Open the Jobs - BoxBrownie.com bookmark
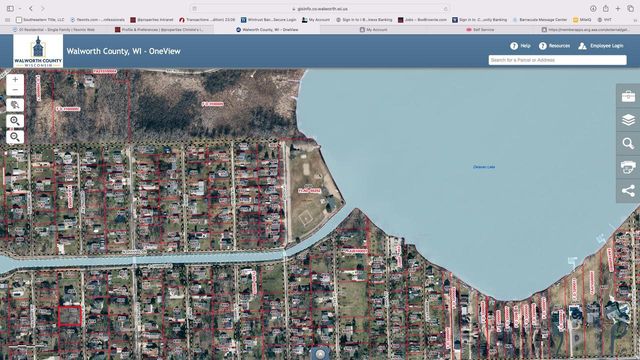Screen dimensions: 640x360 (422, 20)
